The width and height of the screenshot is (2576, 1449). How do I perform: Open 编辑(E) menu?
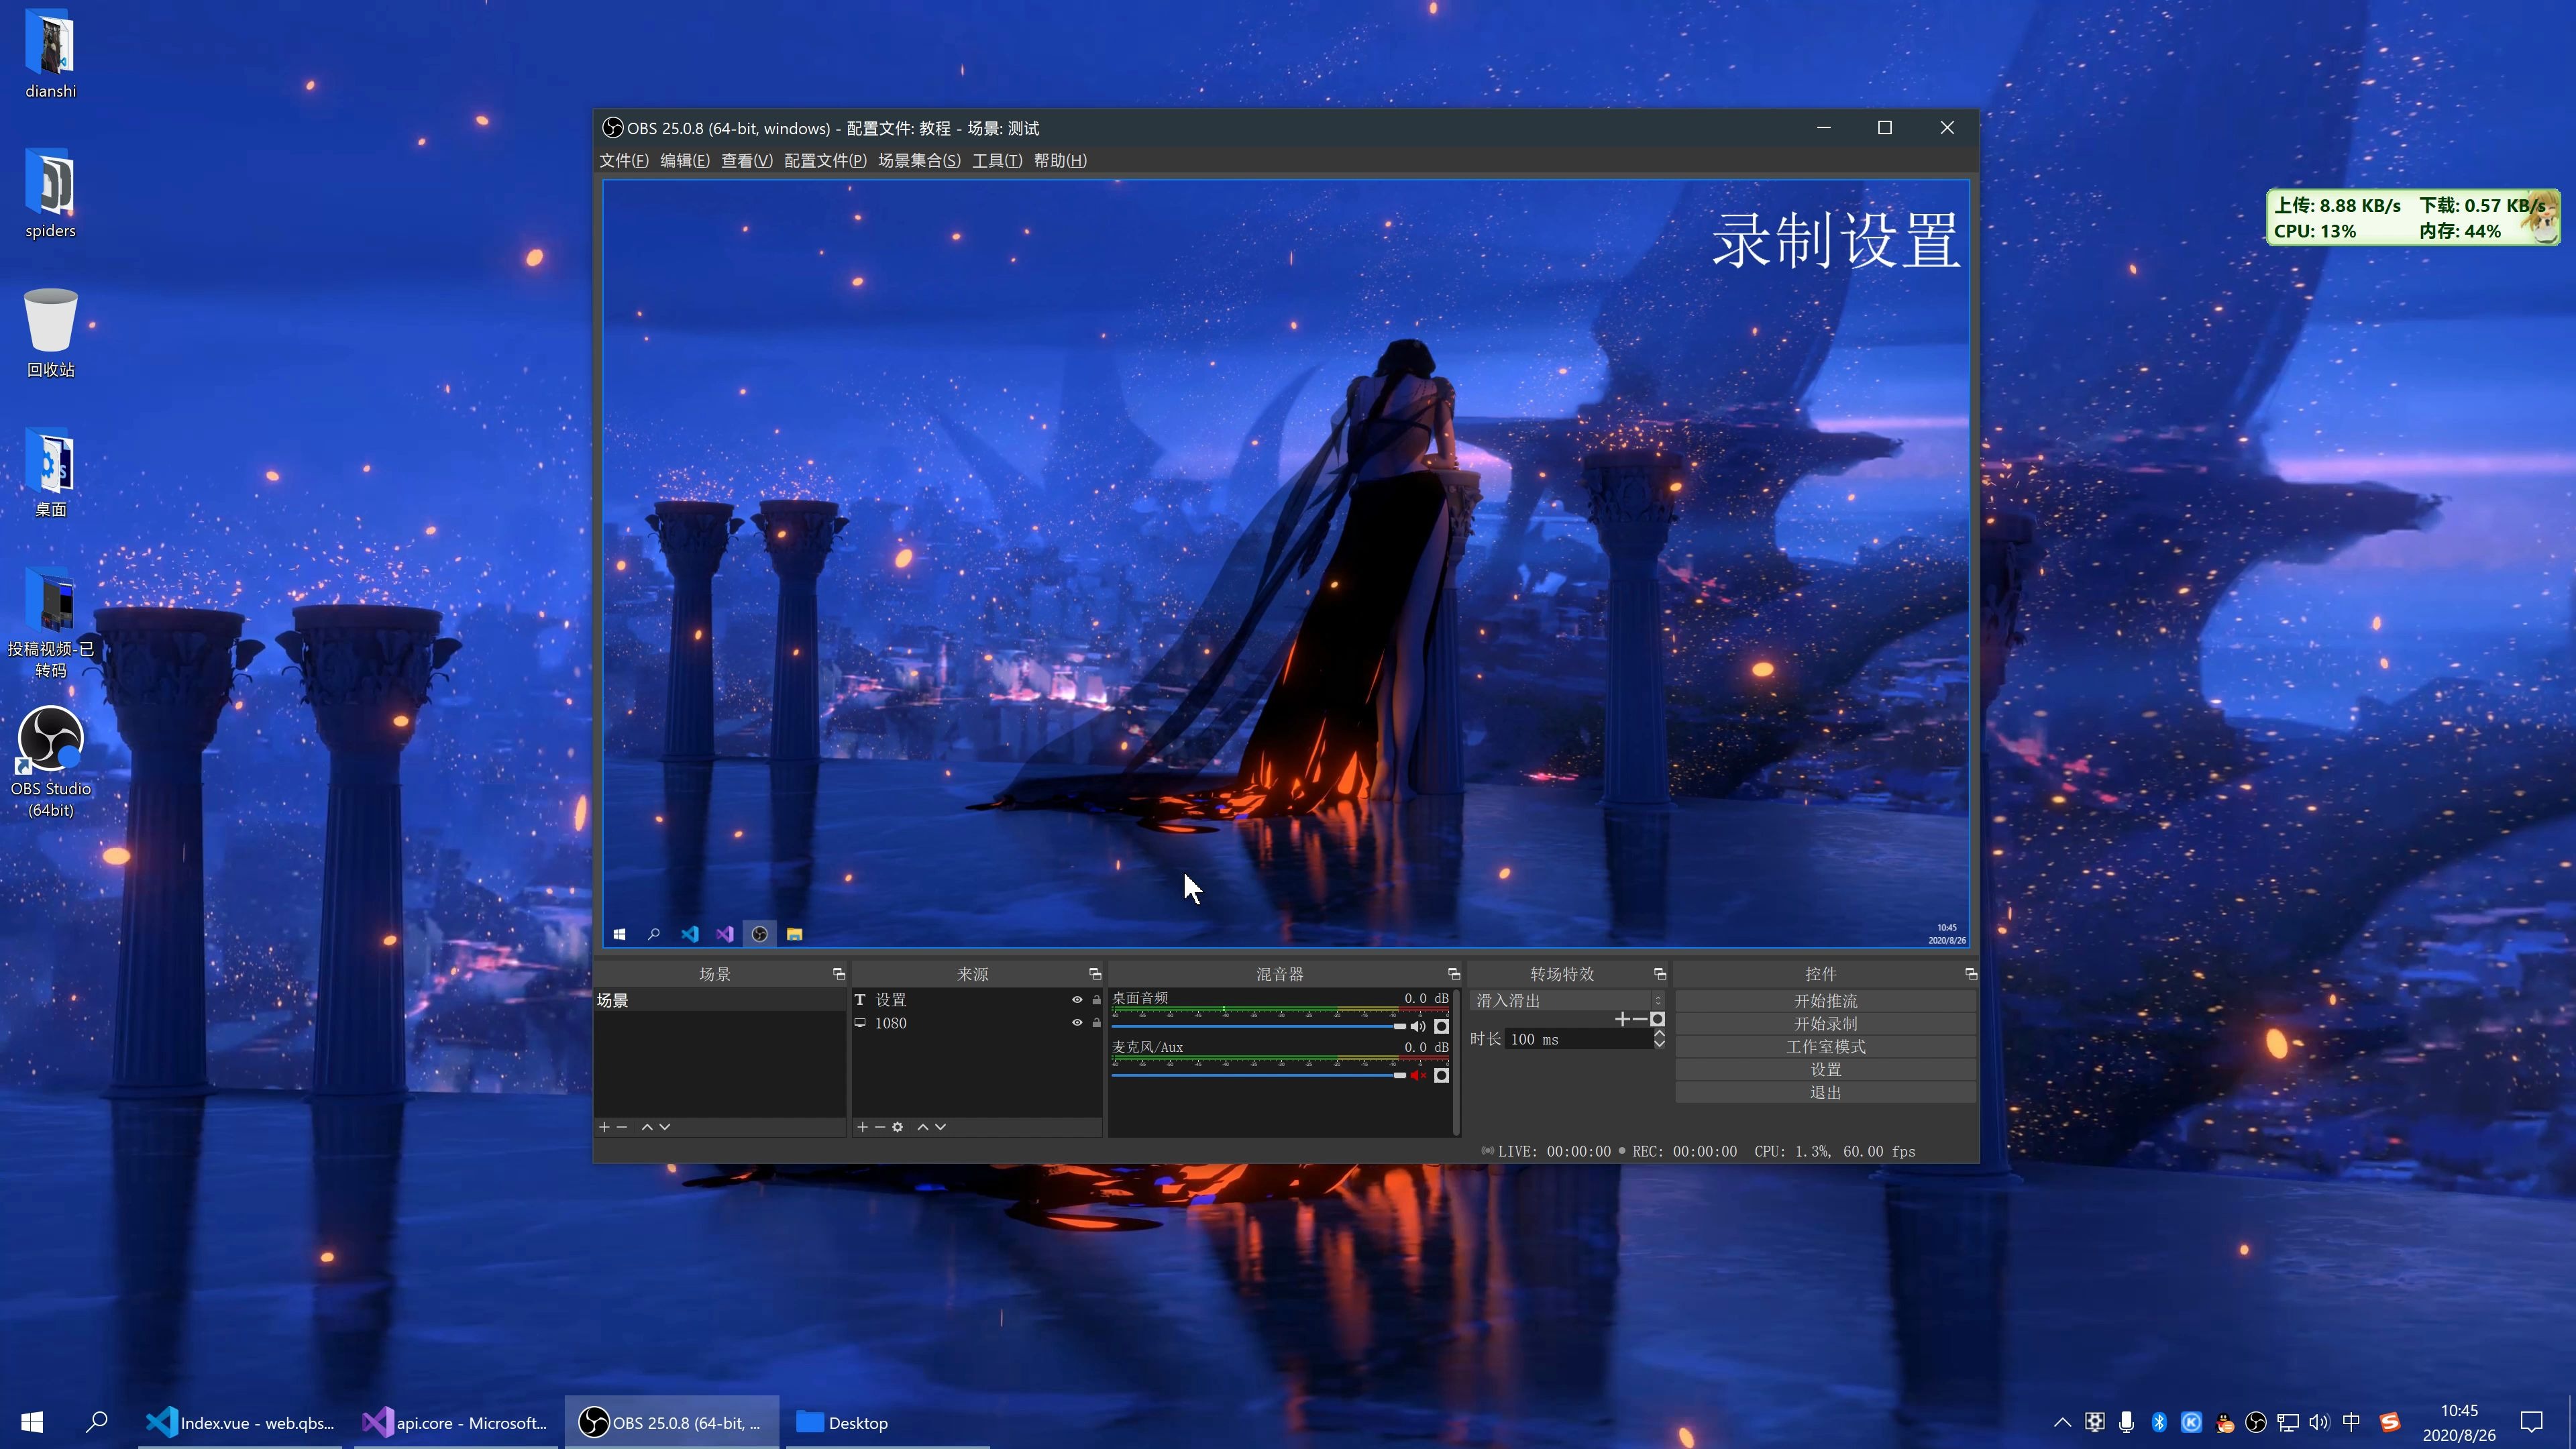685,161
